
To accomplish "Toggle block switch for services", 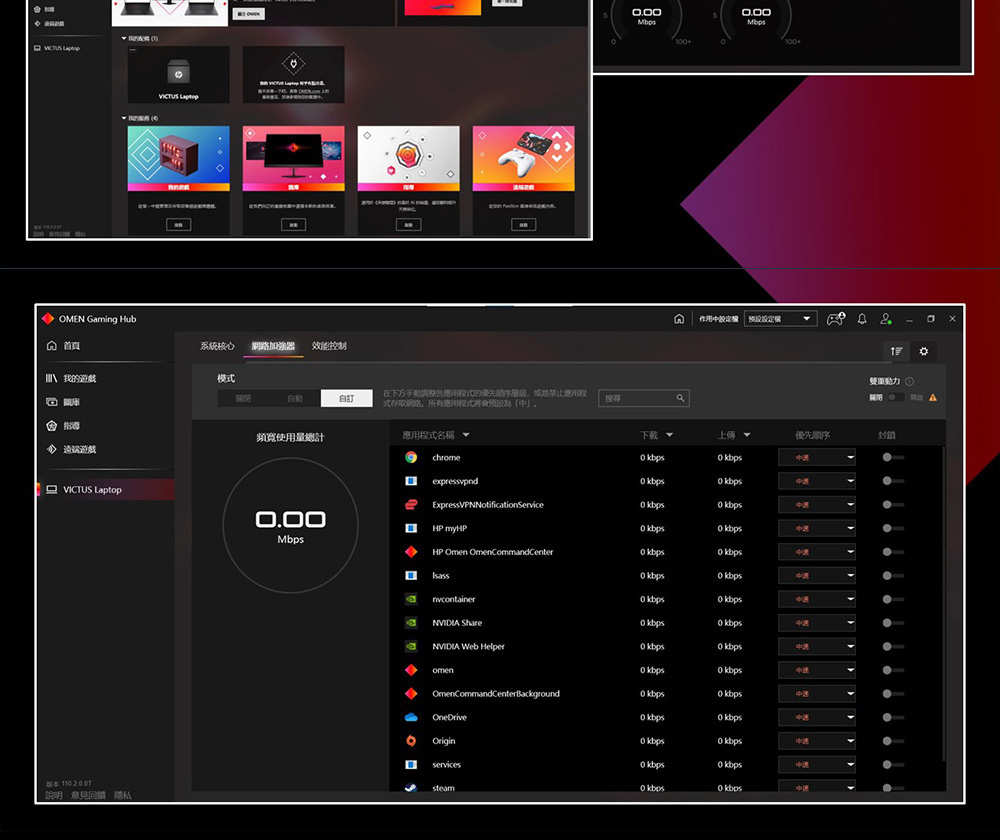I will 893,764.
